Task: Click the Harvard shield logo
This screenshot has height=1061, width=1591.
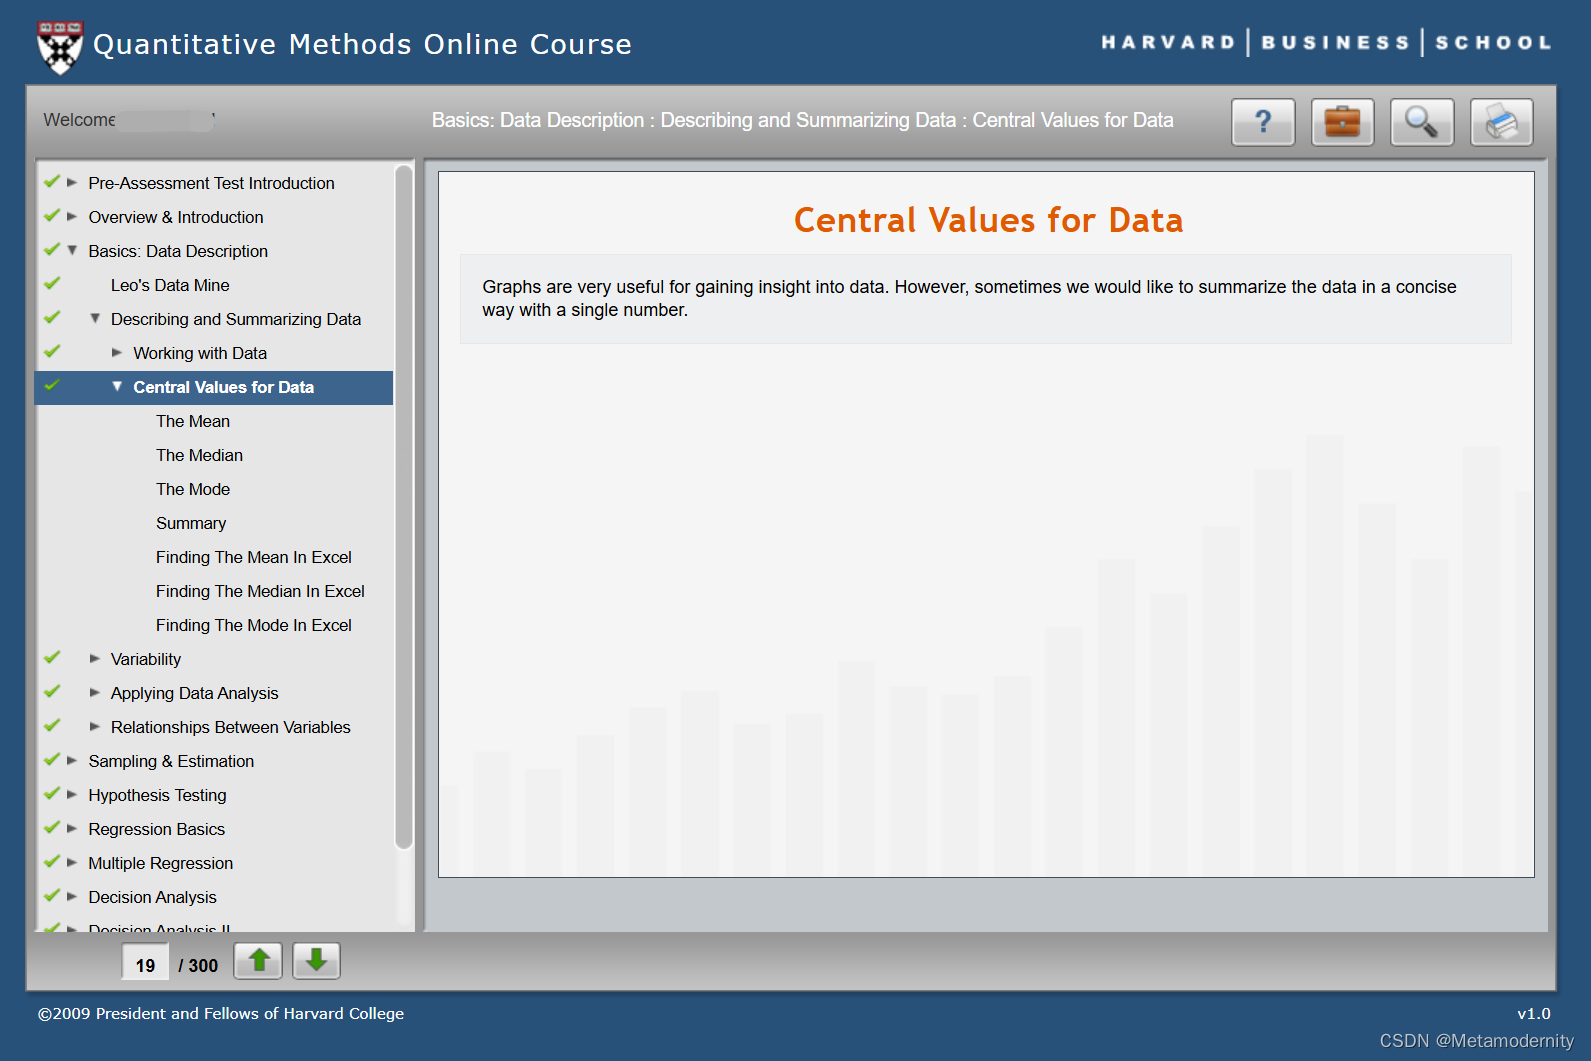Action: coord(60,47)
